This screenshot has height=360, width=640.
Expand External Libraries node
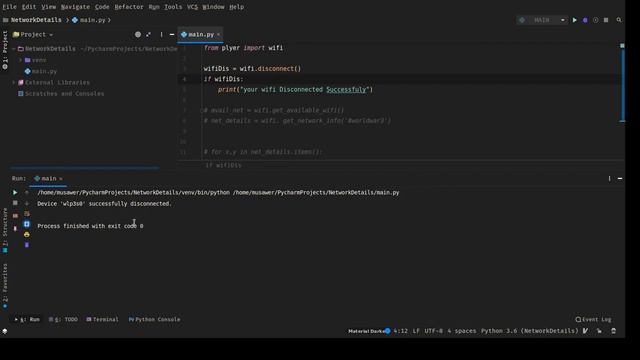pos(14,82)
